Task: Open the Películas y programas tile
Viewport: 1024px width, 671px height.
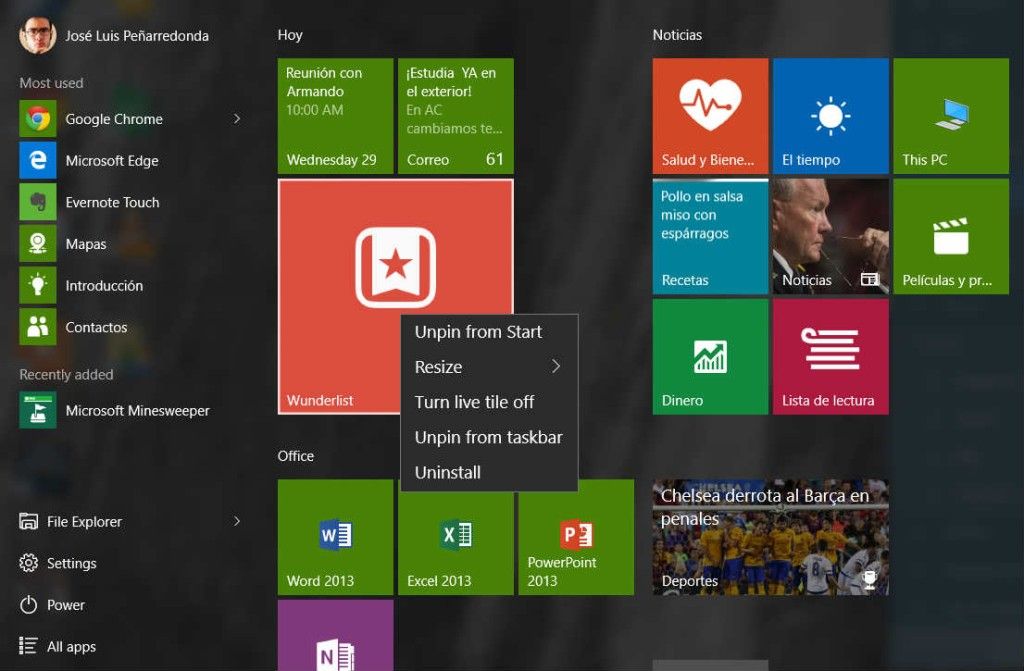Action: pyautogui.click(x=951, y=237)
